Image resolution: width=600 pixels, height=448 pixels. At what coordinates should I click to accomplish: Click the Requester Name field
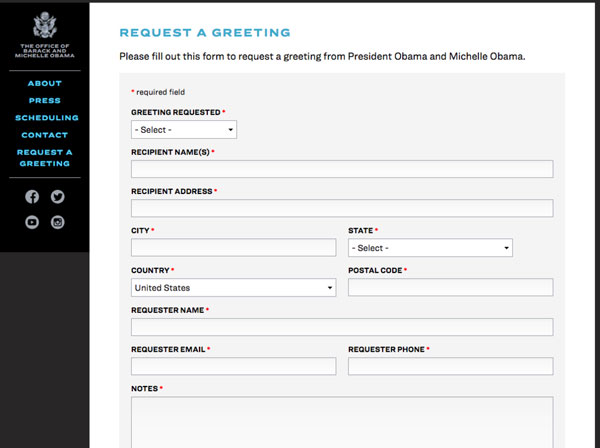341,327
